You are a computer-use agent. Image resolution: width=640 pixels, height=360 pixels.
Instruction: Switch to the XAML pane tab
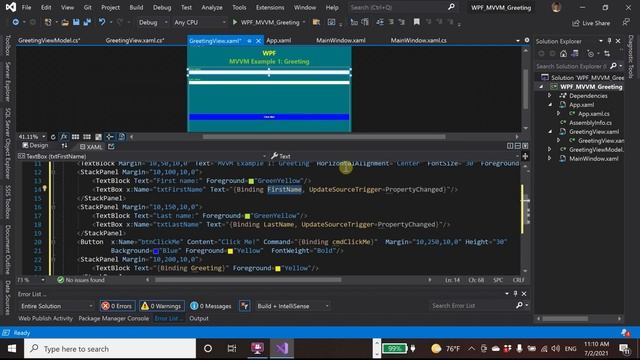pos(91,147)
